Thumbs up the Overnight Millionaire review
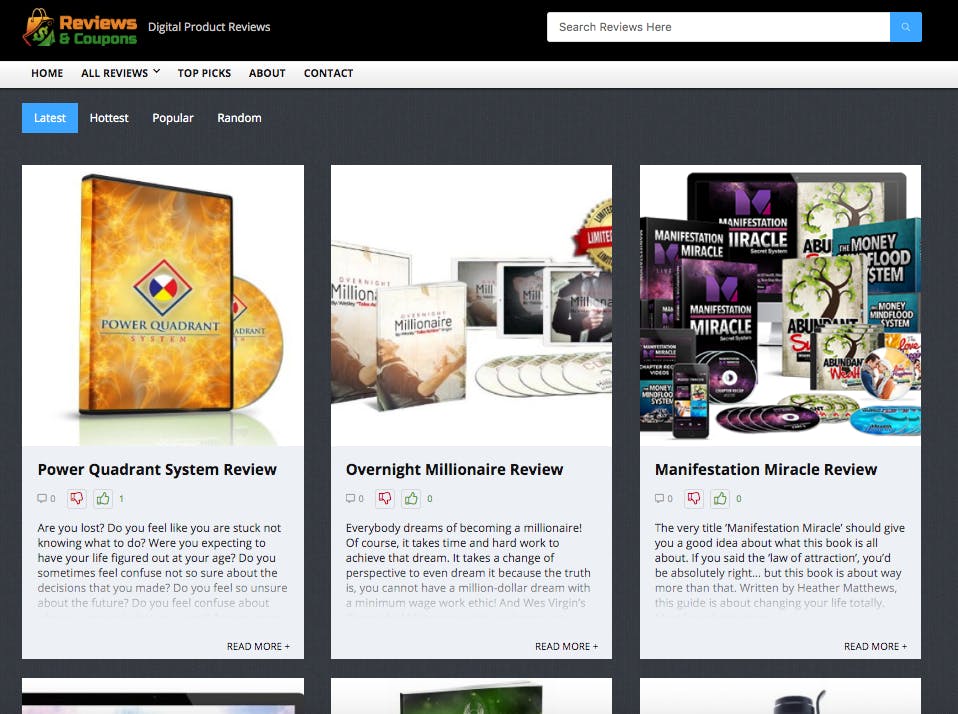The width and height of the screenshot is (958, 714). [412, 498]
